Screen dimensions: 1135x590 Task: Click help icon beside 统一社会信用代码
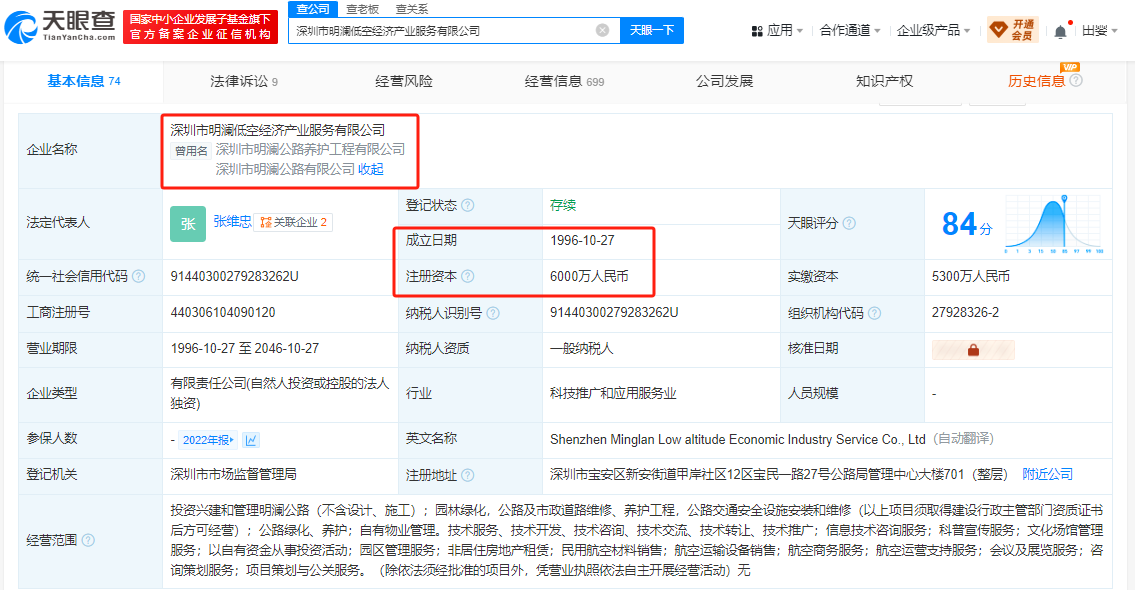click(138, 277)
